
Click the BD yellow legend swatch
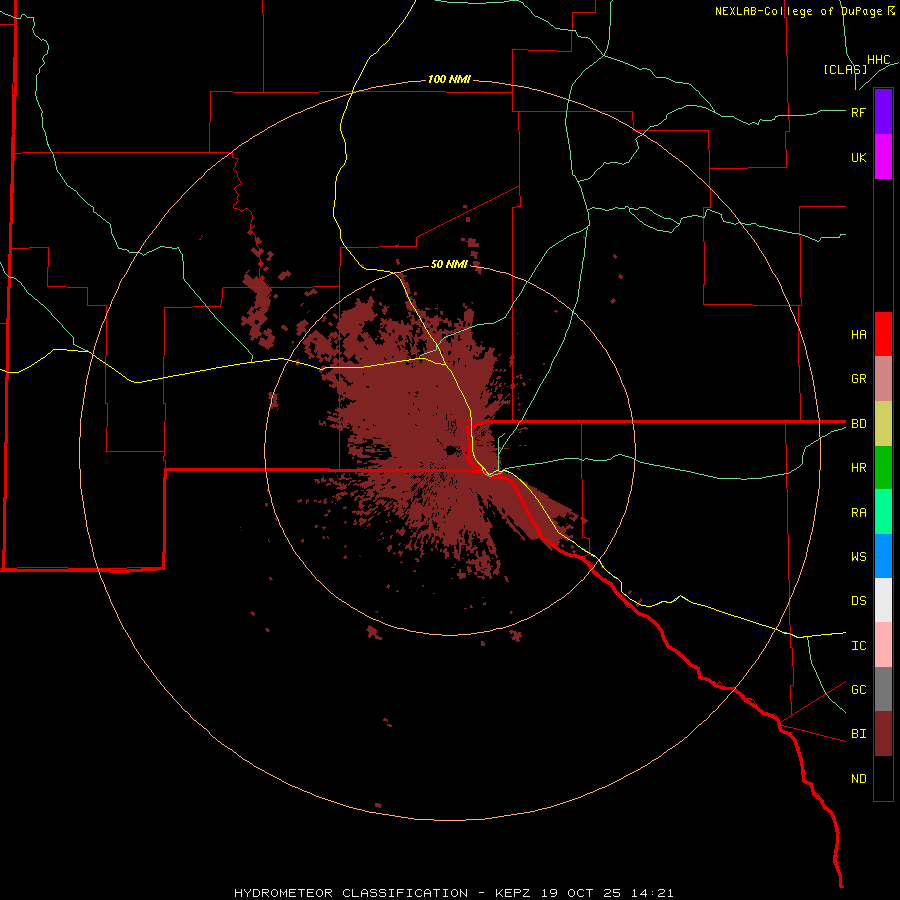pos(883,424)
